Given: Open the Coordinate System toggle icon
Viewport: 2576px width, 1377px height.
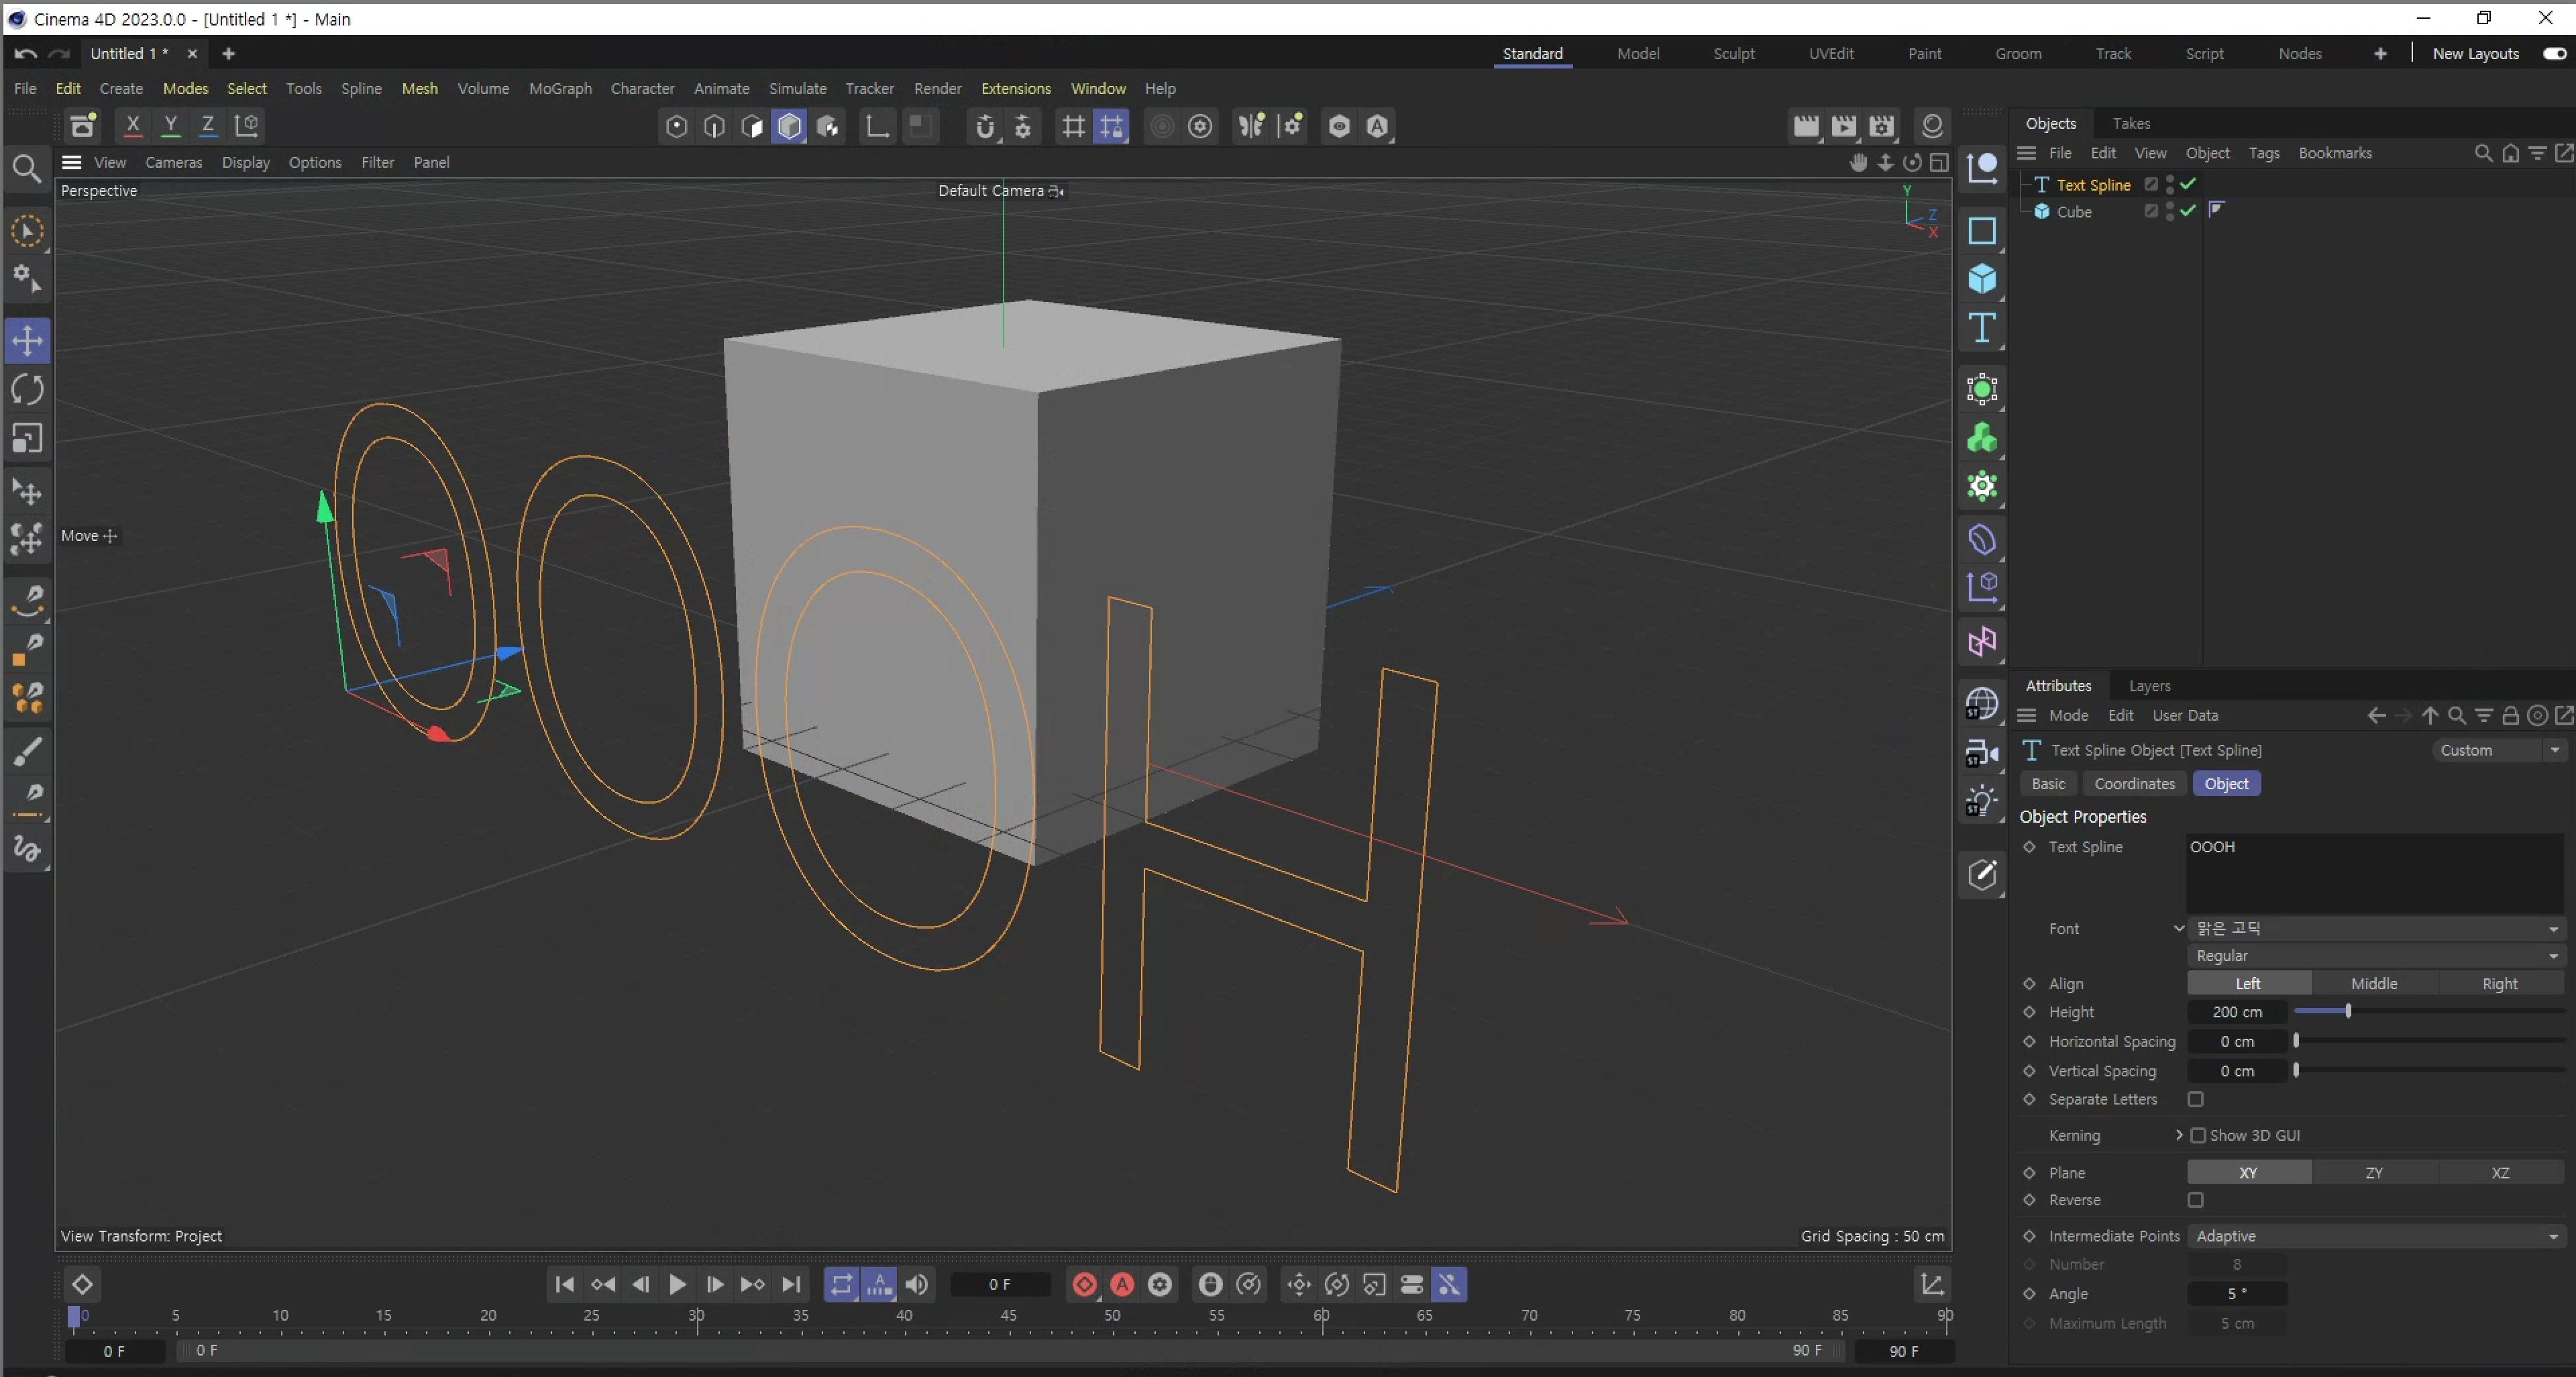Looking at the screenshot, I should (246, 126).
